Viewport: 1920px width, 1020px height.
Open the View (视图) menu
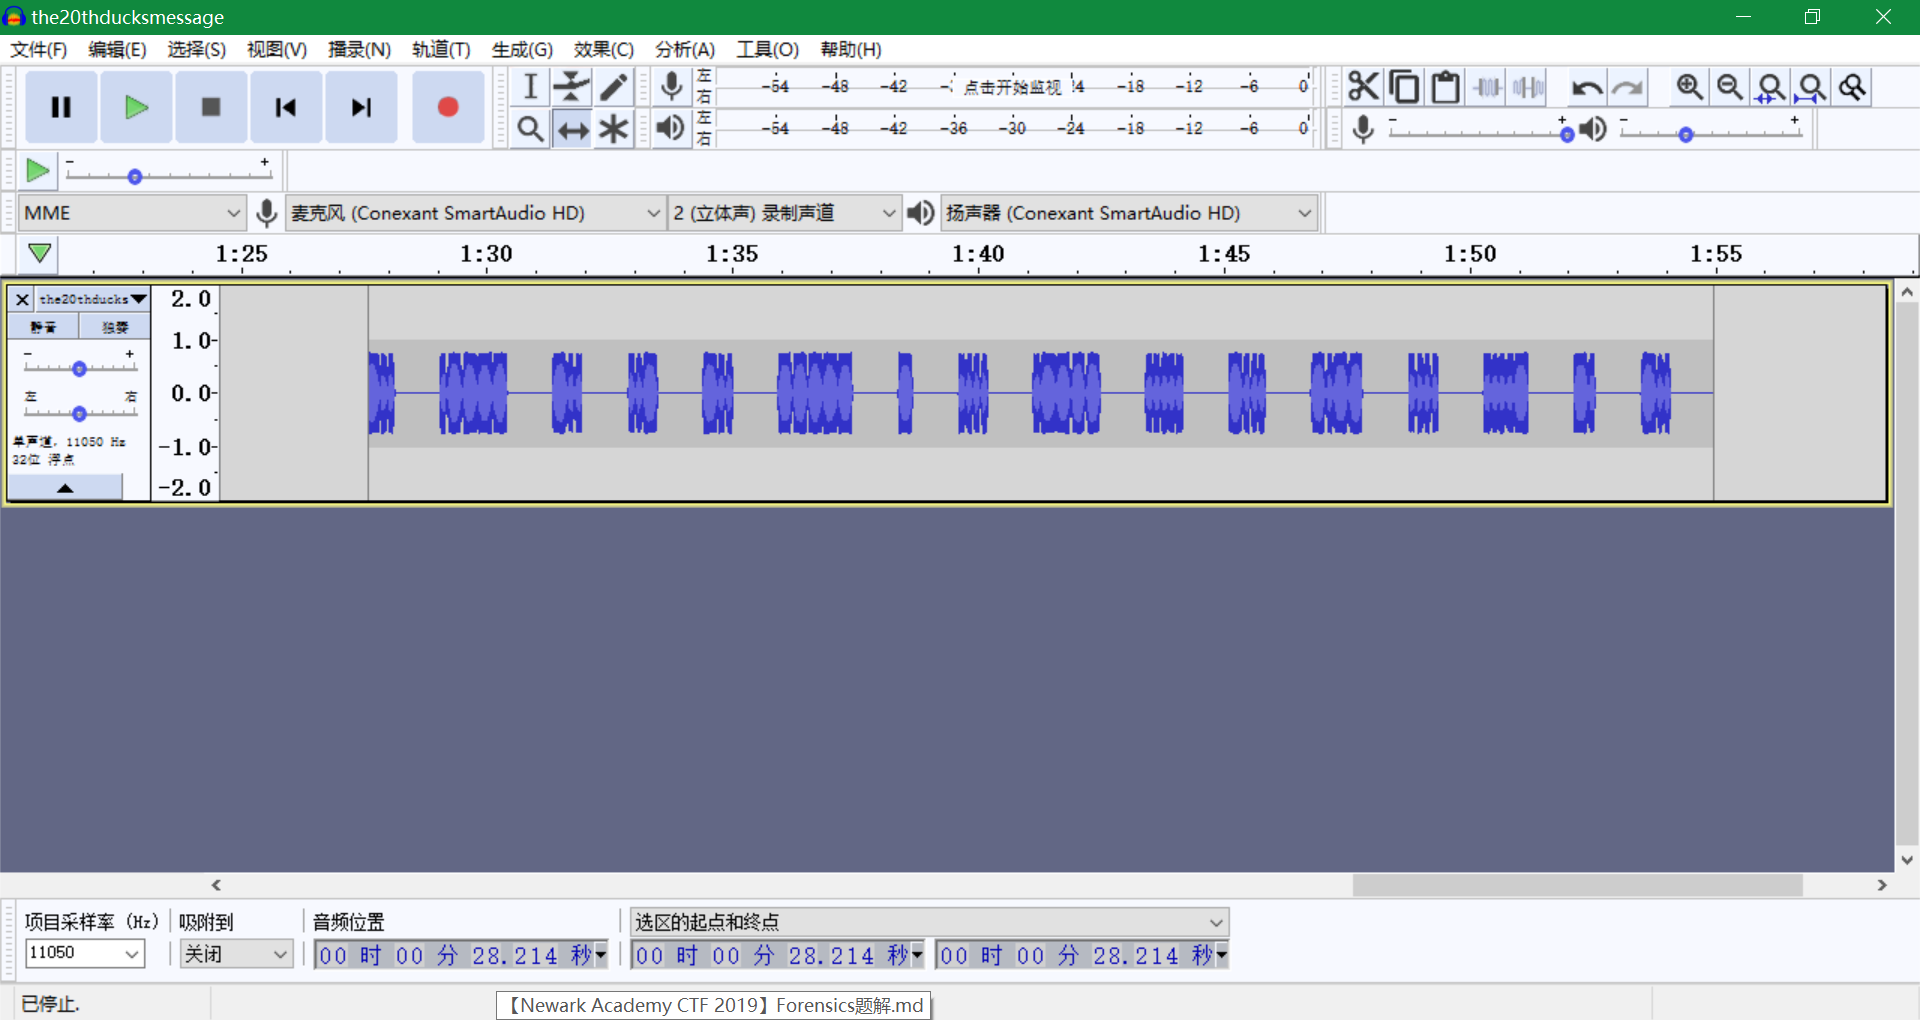[277, 50]
